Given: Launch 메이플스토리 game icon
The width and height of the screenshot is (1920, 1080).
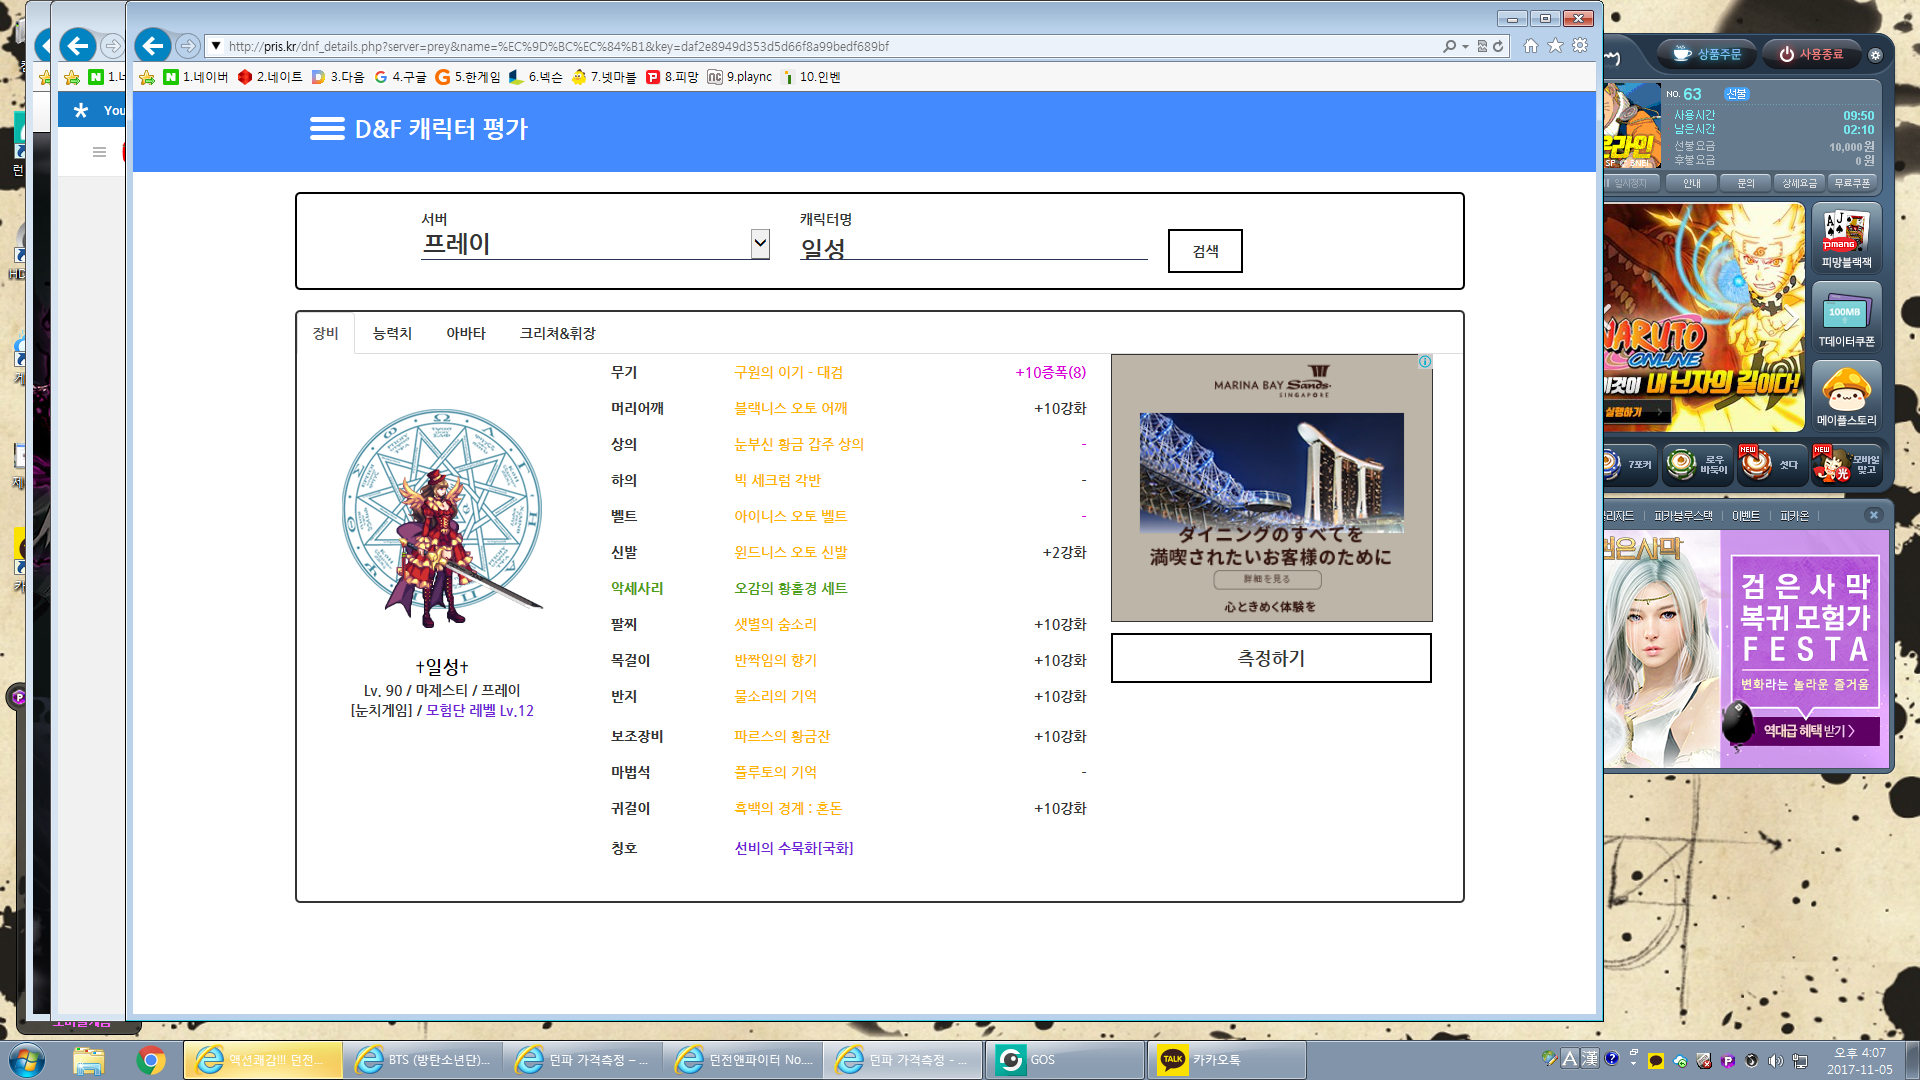Looking at the screenshot, I should point(1846,396).
